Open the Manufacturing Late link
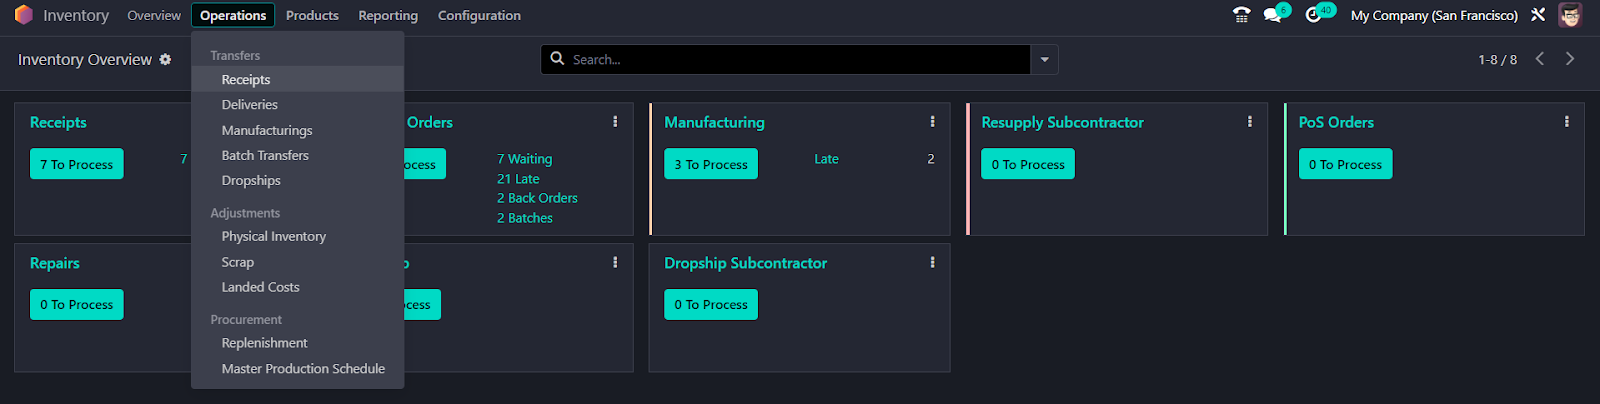Screen dimensions: 1600x404 click(x=826, y=159)
